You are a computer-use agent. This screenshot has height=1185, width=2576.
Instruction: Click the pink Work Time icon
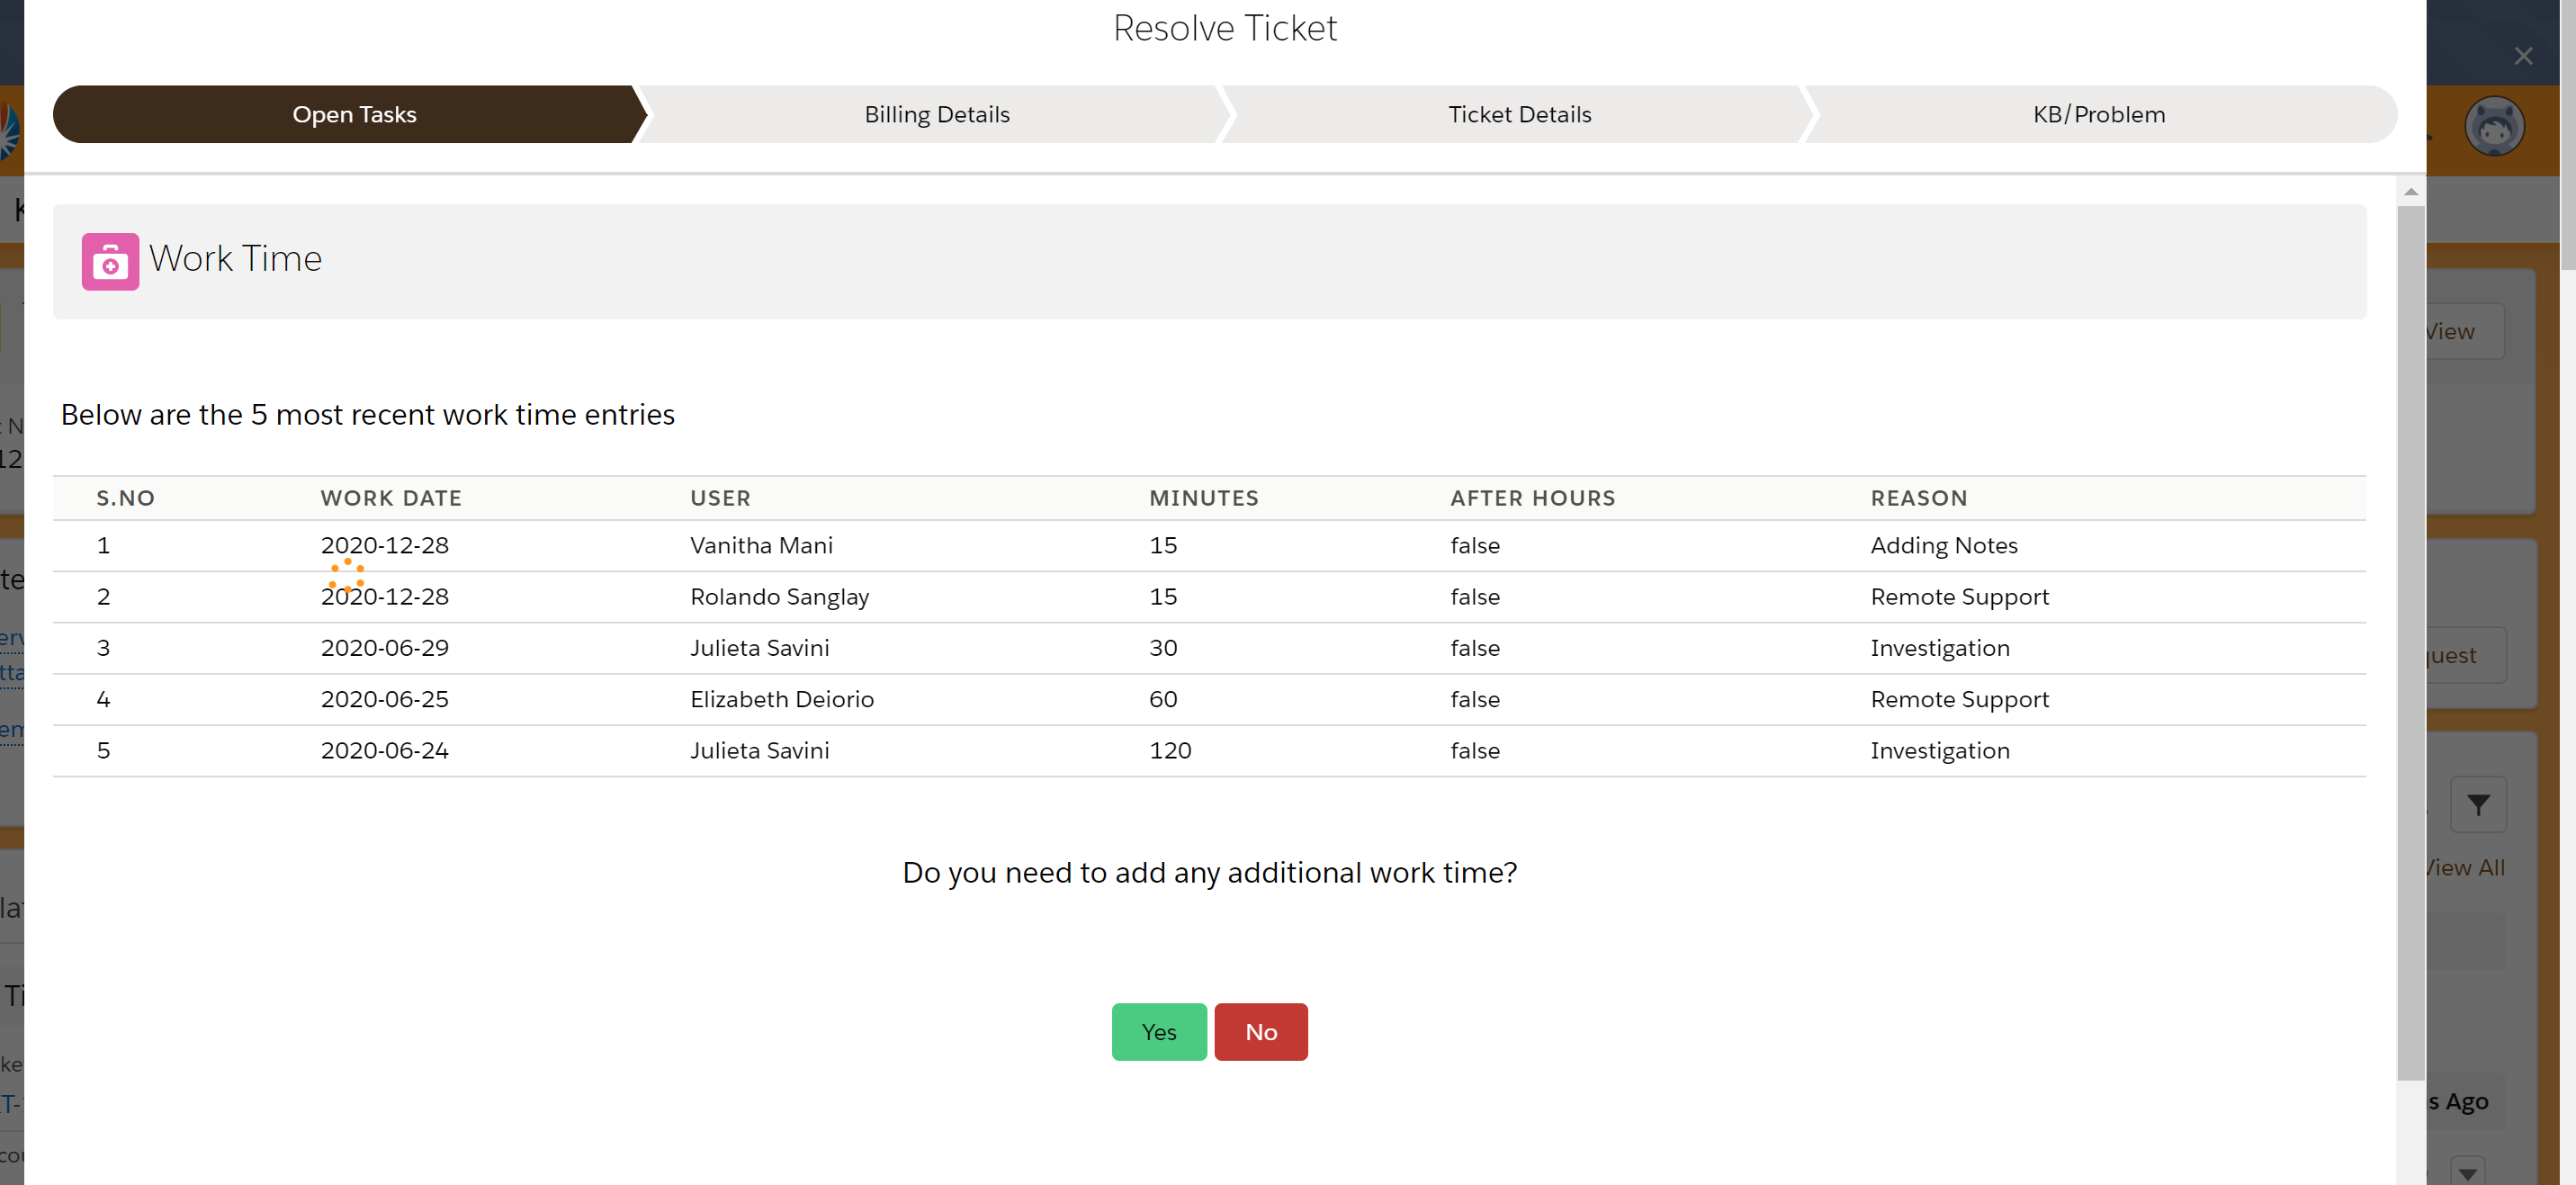coord(110,262)
